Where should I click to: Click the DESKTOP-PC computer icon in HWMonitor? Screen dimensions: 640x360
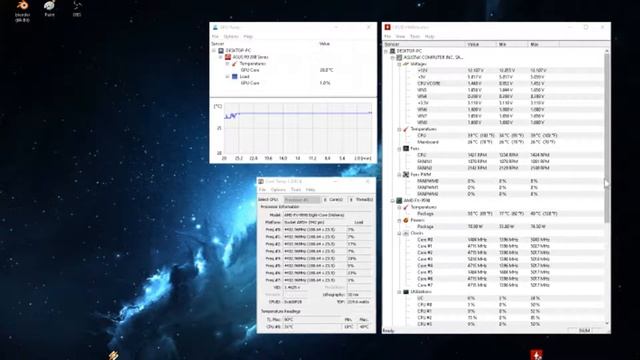click(x=392, y=51)
